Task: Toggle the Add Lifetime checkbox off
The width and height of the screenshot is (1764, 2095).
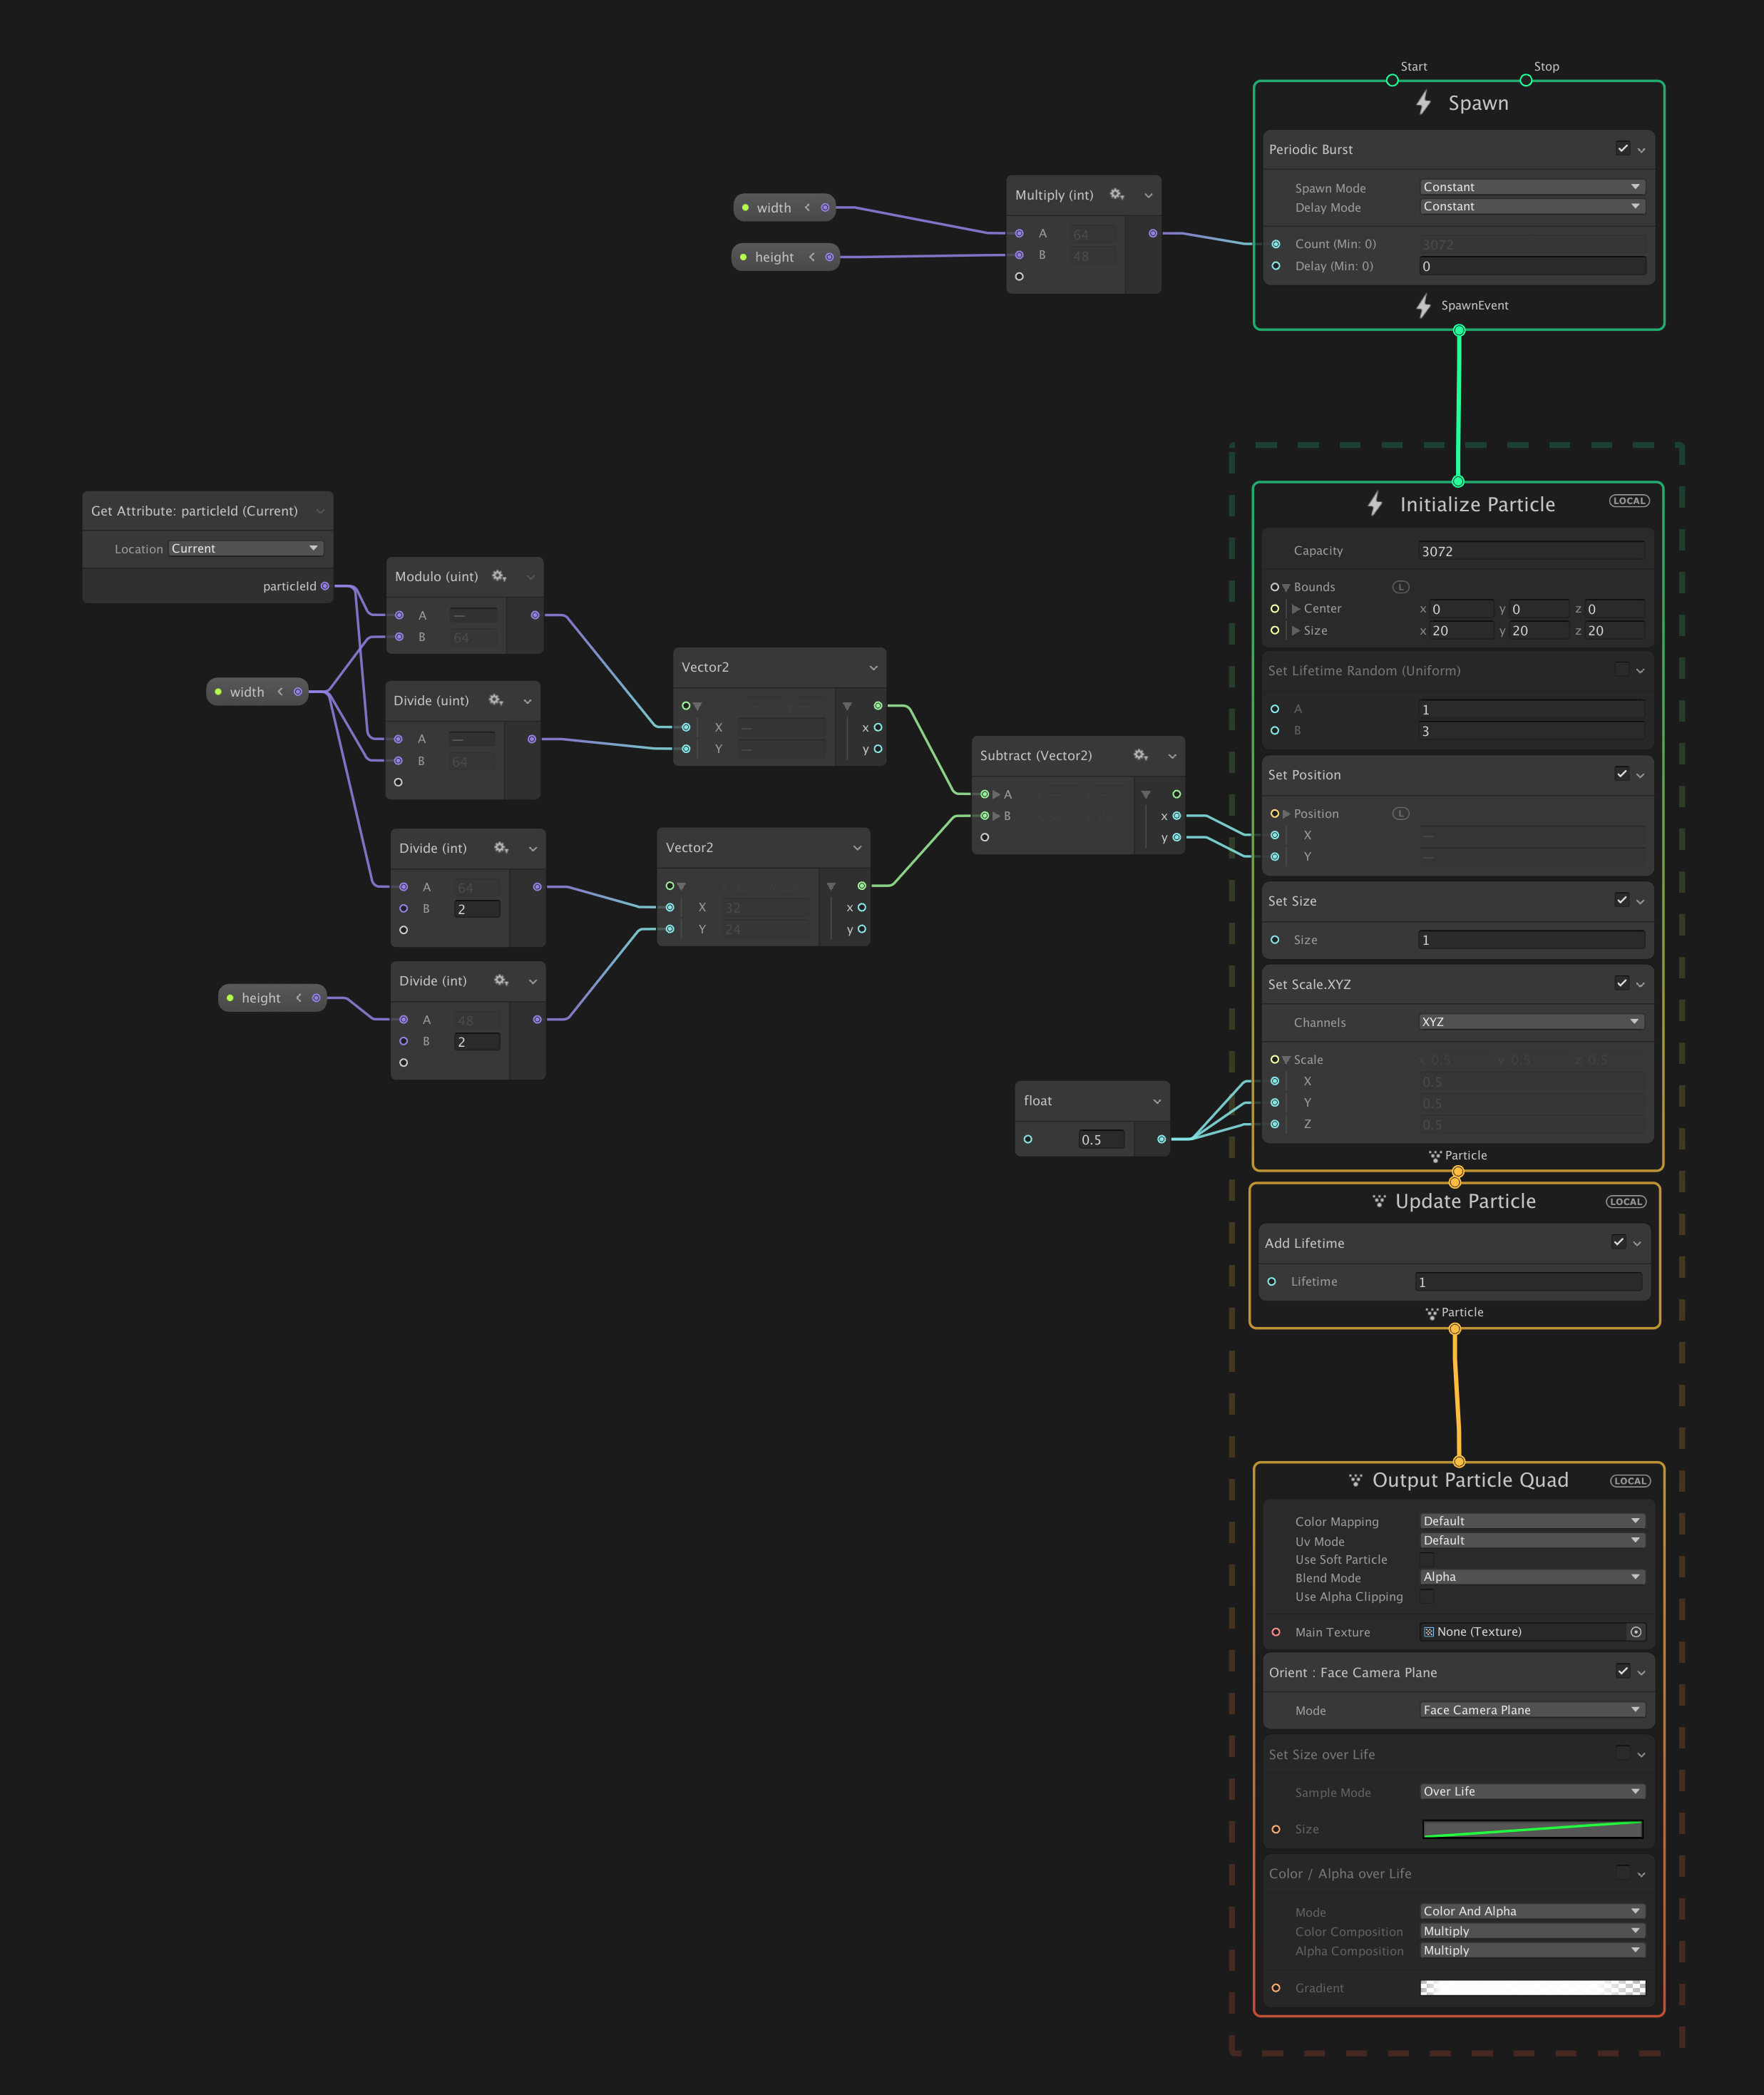Action: pos(1619,1242)
